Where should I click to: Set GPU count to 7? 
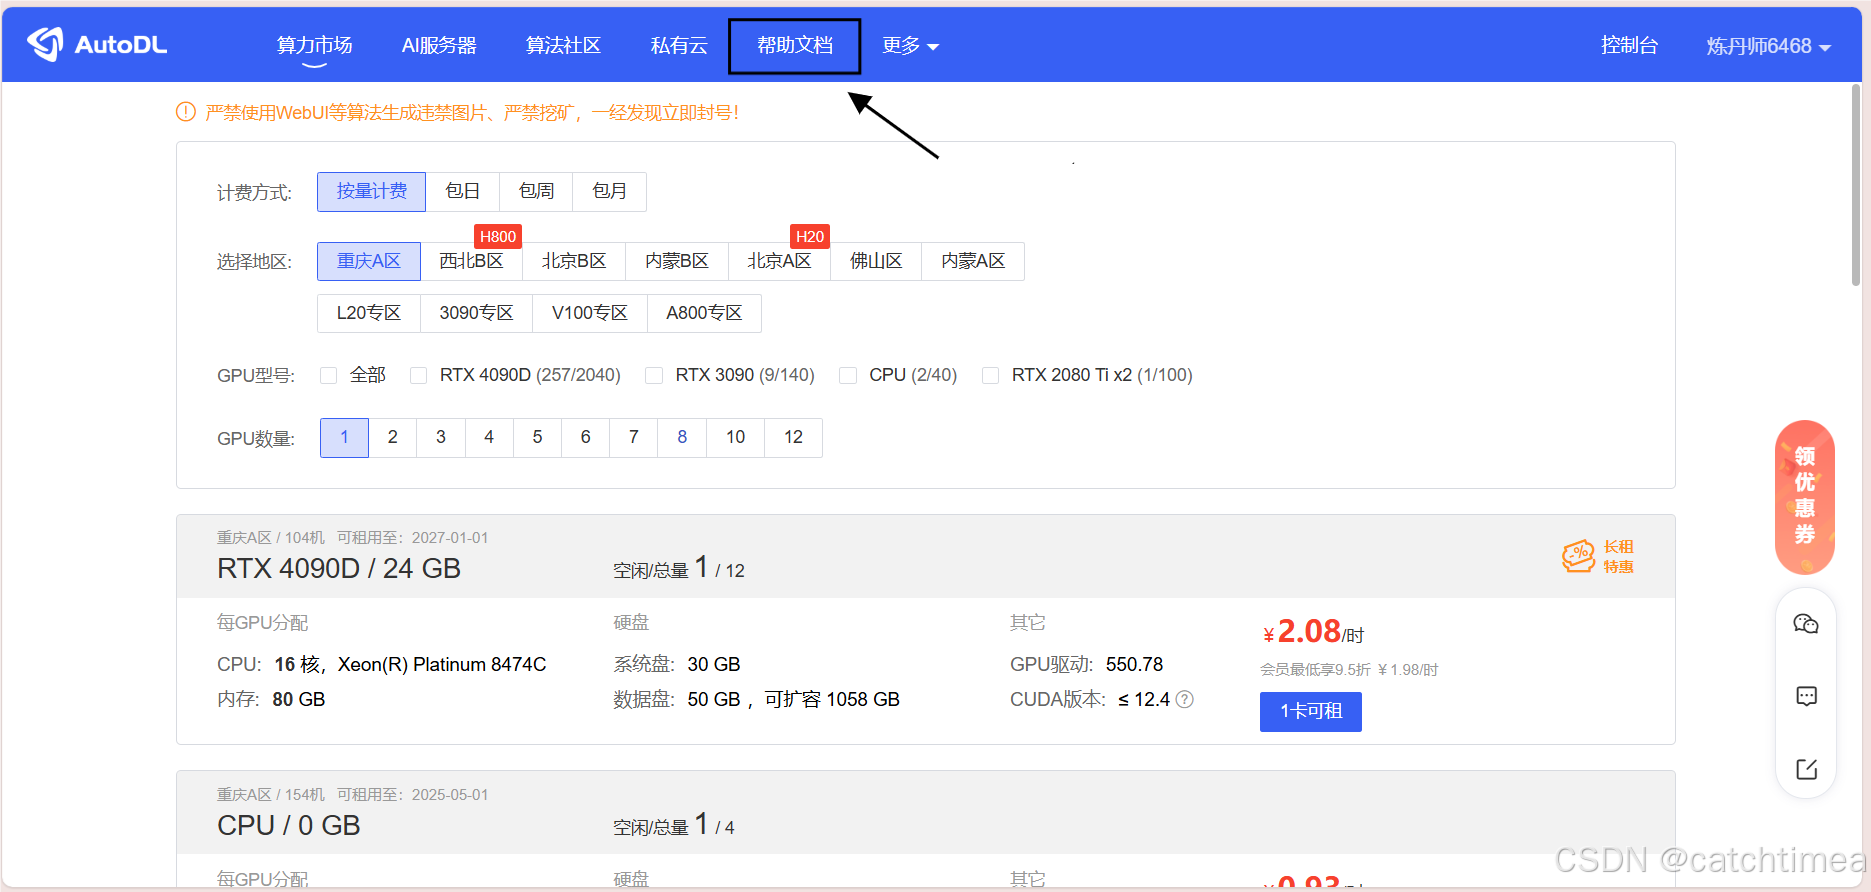(634, 438)
